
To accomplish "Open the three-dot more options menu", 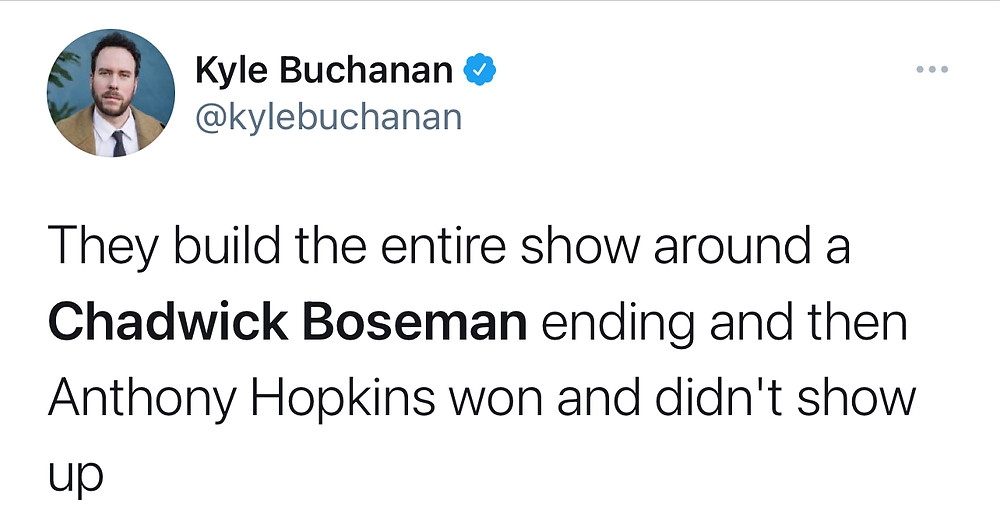I will pyautogui.click(x=932, y=69).
